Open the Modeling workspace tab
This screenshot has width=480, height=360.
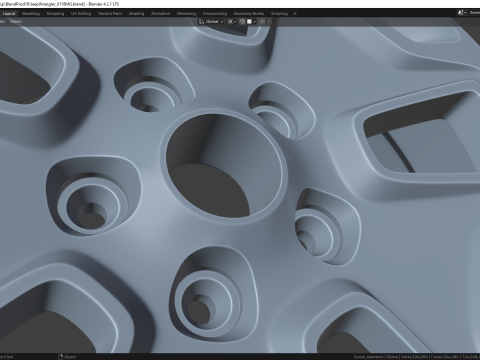coord(31,14)
